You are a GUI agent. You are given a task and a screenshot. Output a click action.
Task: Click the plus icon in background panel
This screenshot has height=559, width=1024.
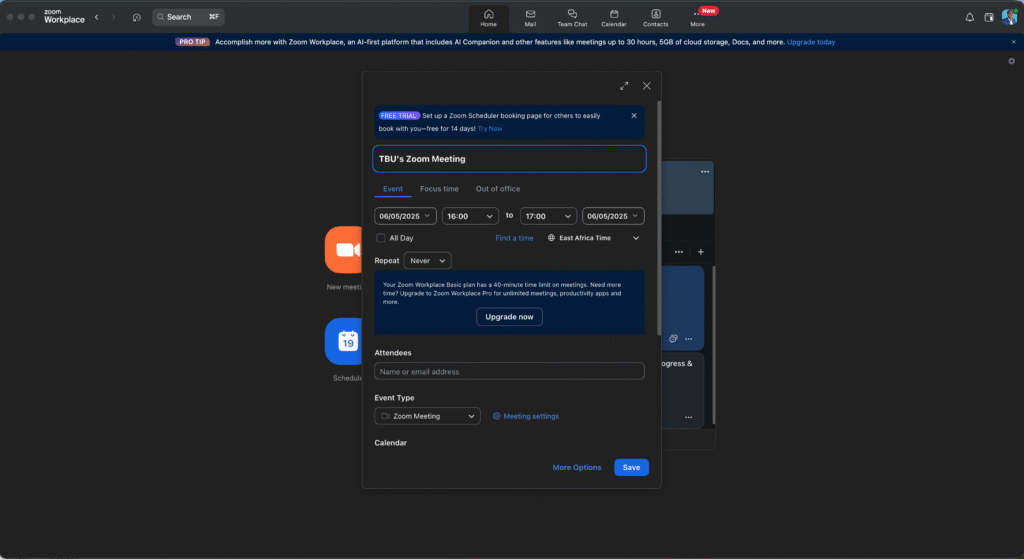[x=701, y=252]
